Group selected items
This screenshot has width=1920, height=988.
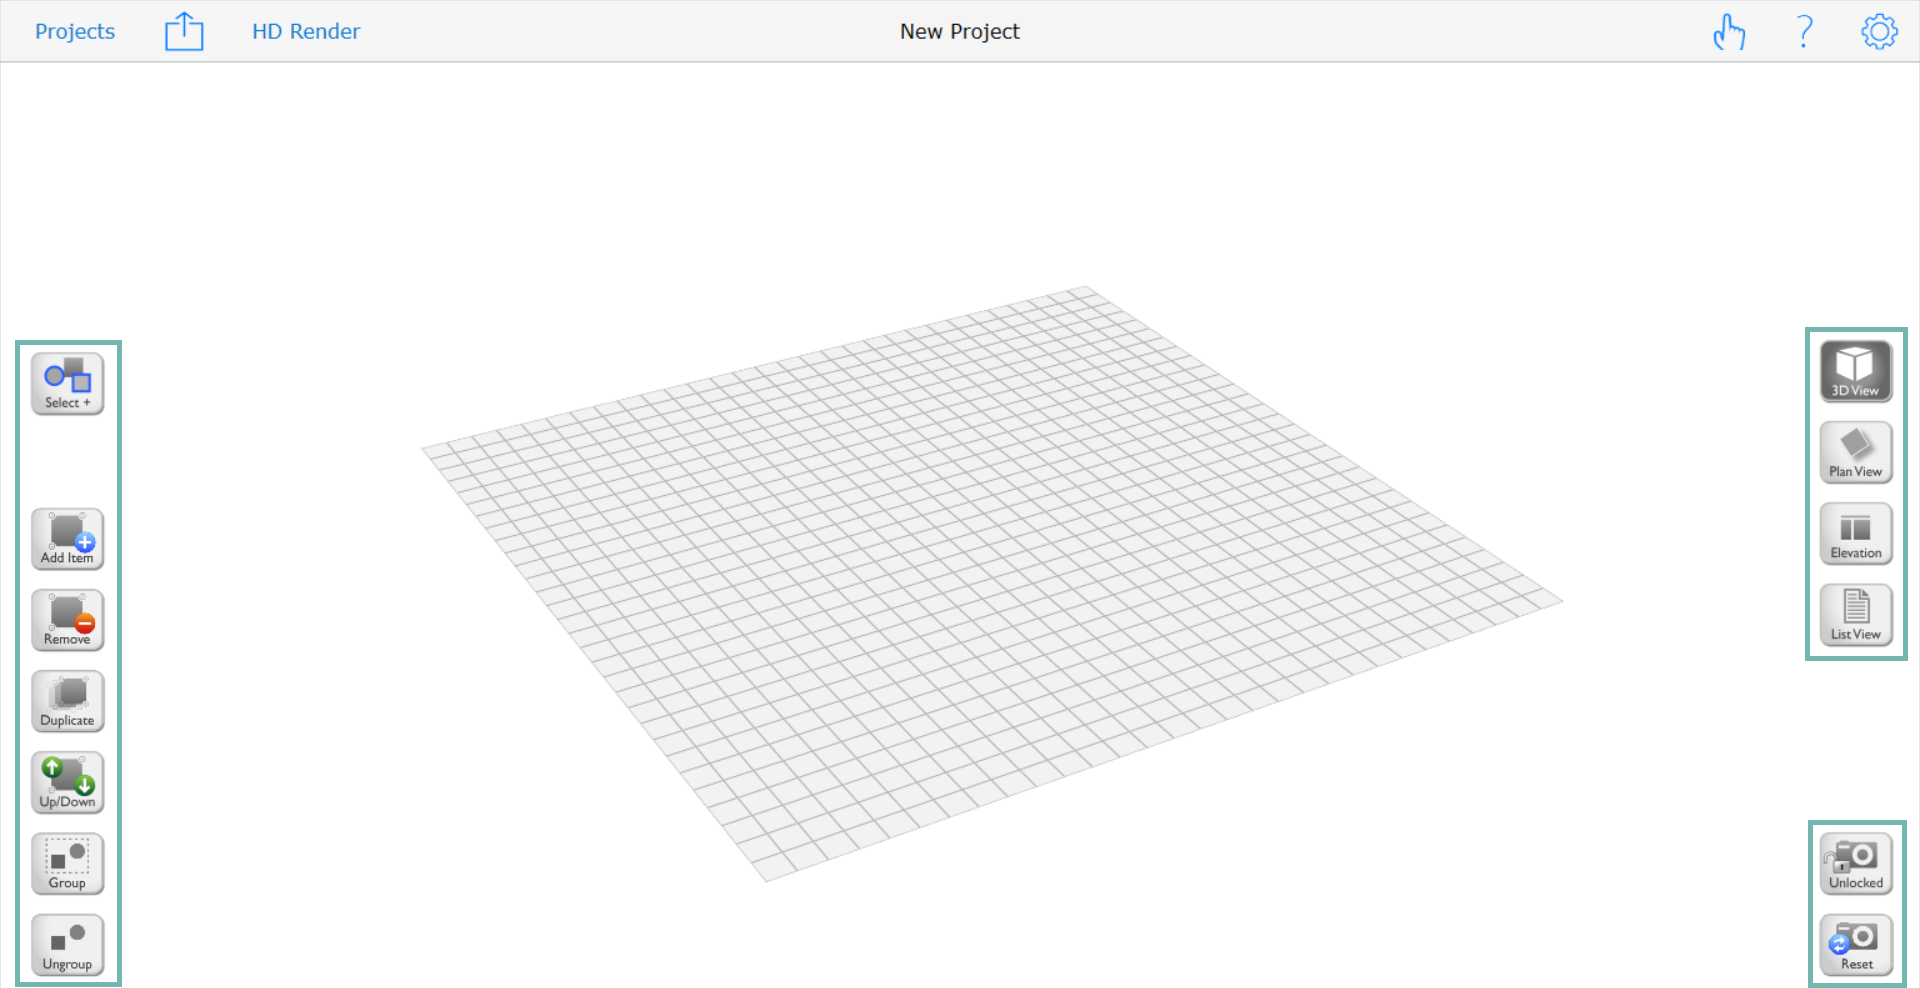tap(67, 864)
